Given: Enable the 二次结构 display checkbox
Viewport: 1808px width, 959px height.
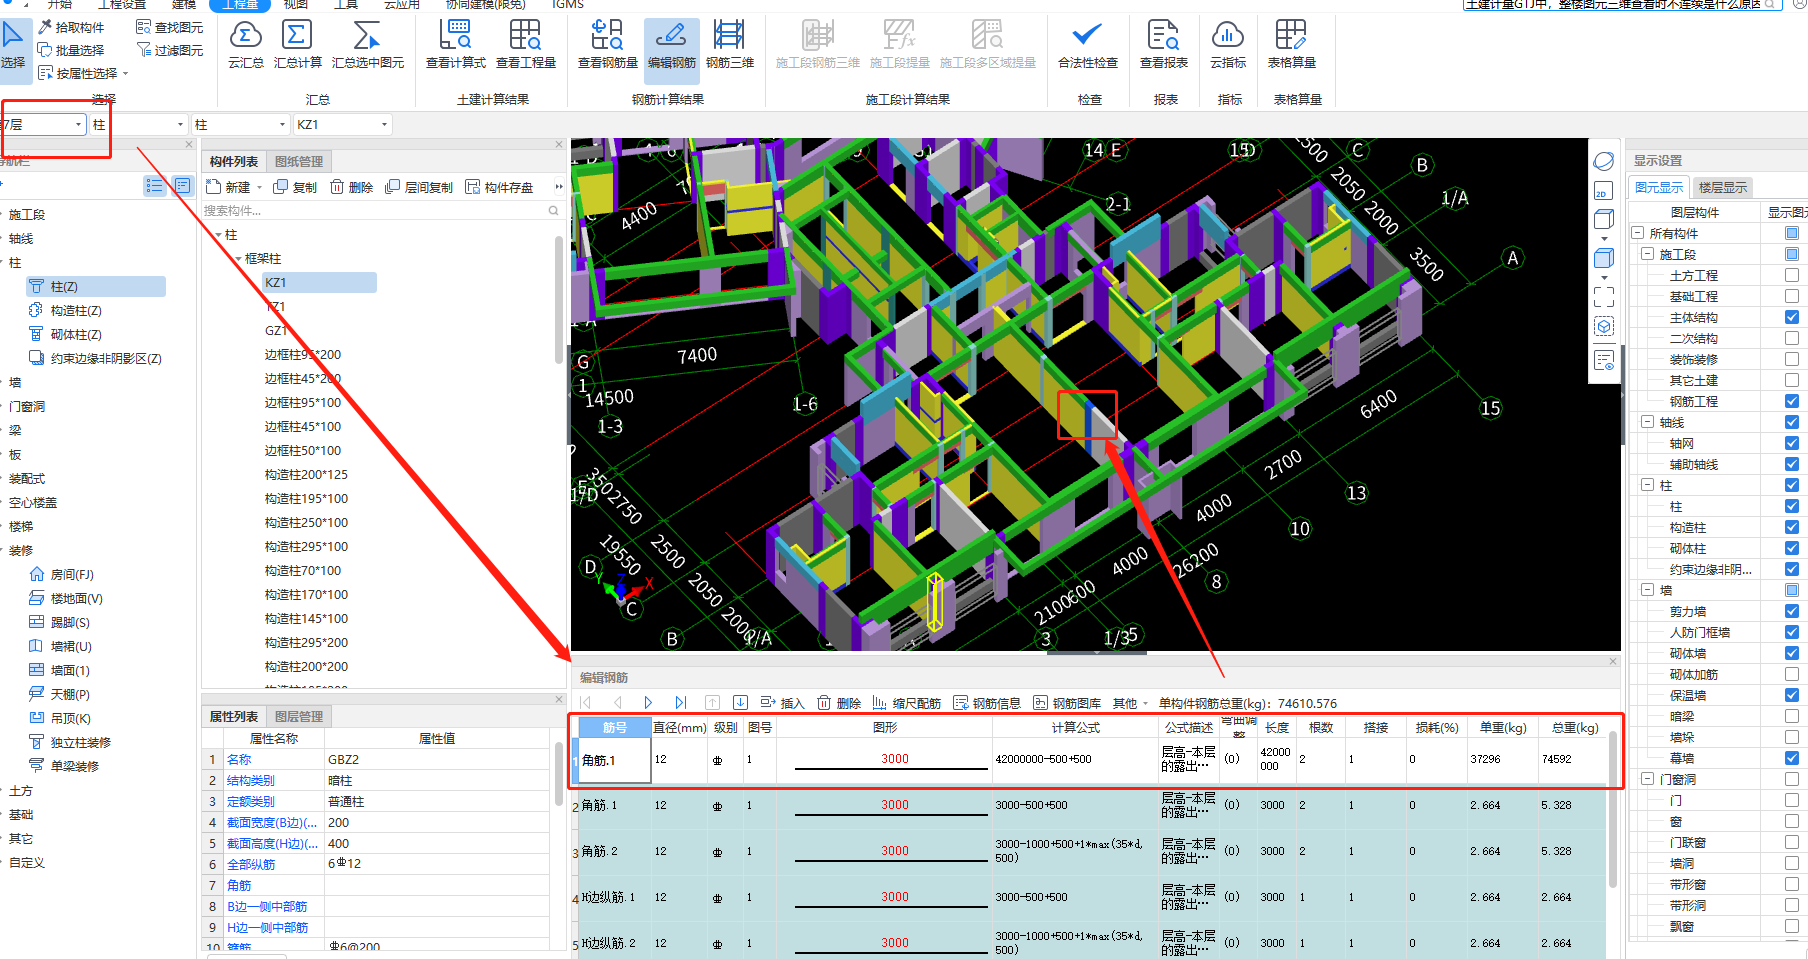Looking at the screenshot, I should (x=1792, y=338).
